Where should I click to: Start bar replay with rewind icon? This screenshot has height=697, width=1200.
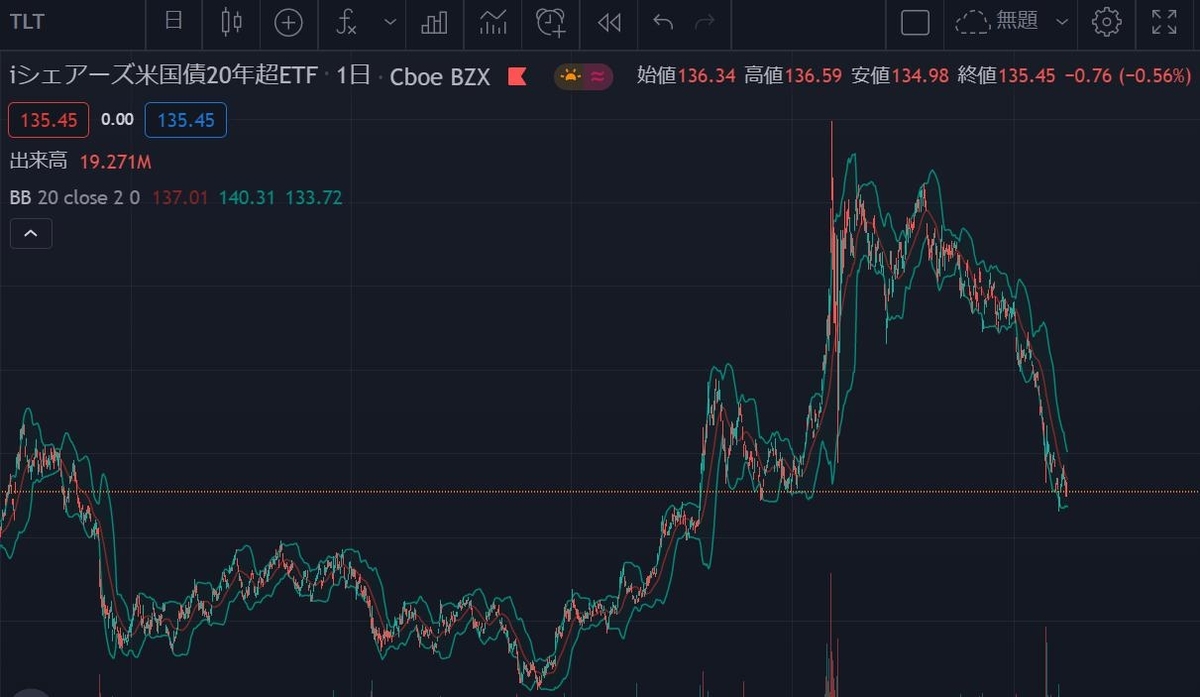pos(609,22)
